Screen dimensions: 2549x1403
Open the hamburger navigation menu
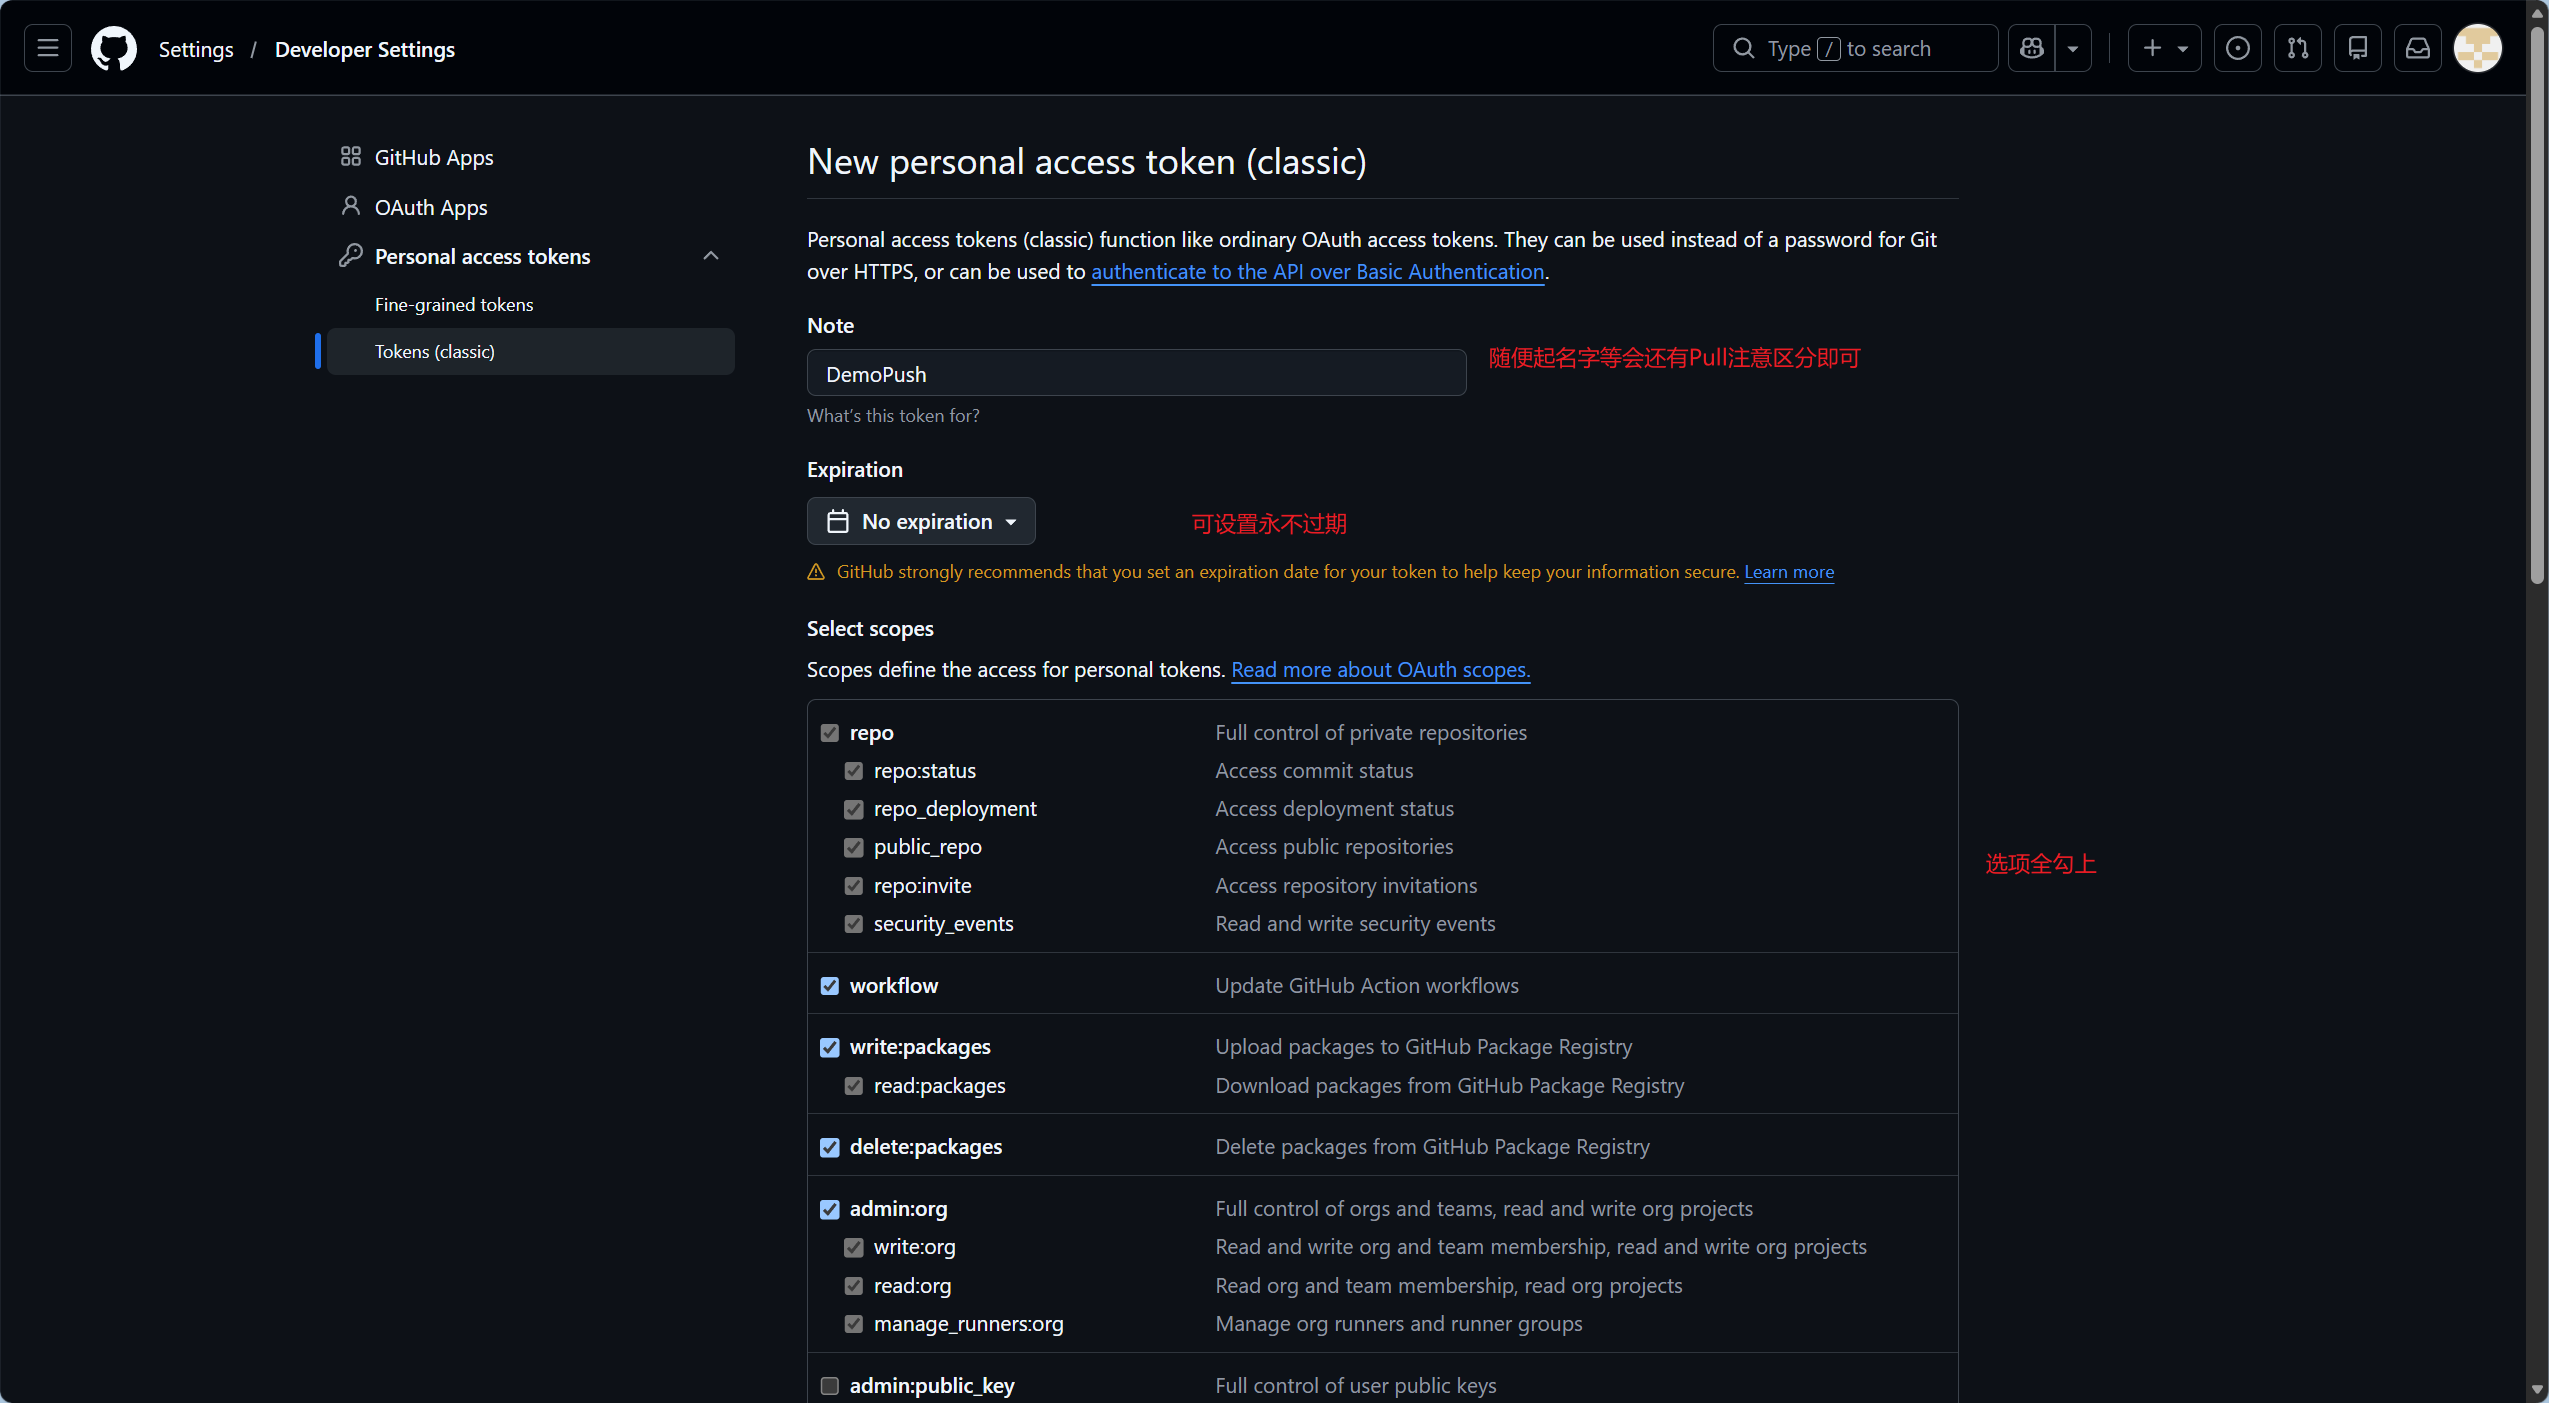pyautogui.click(x=48, y=48)
